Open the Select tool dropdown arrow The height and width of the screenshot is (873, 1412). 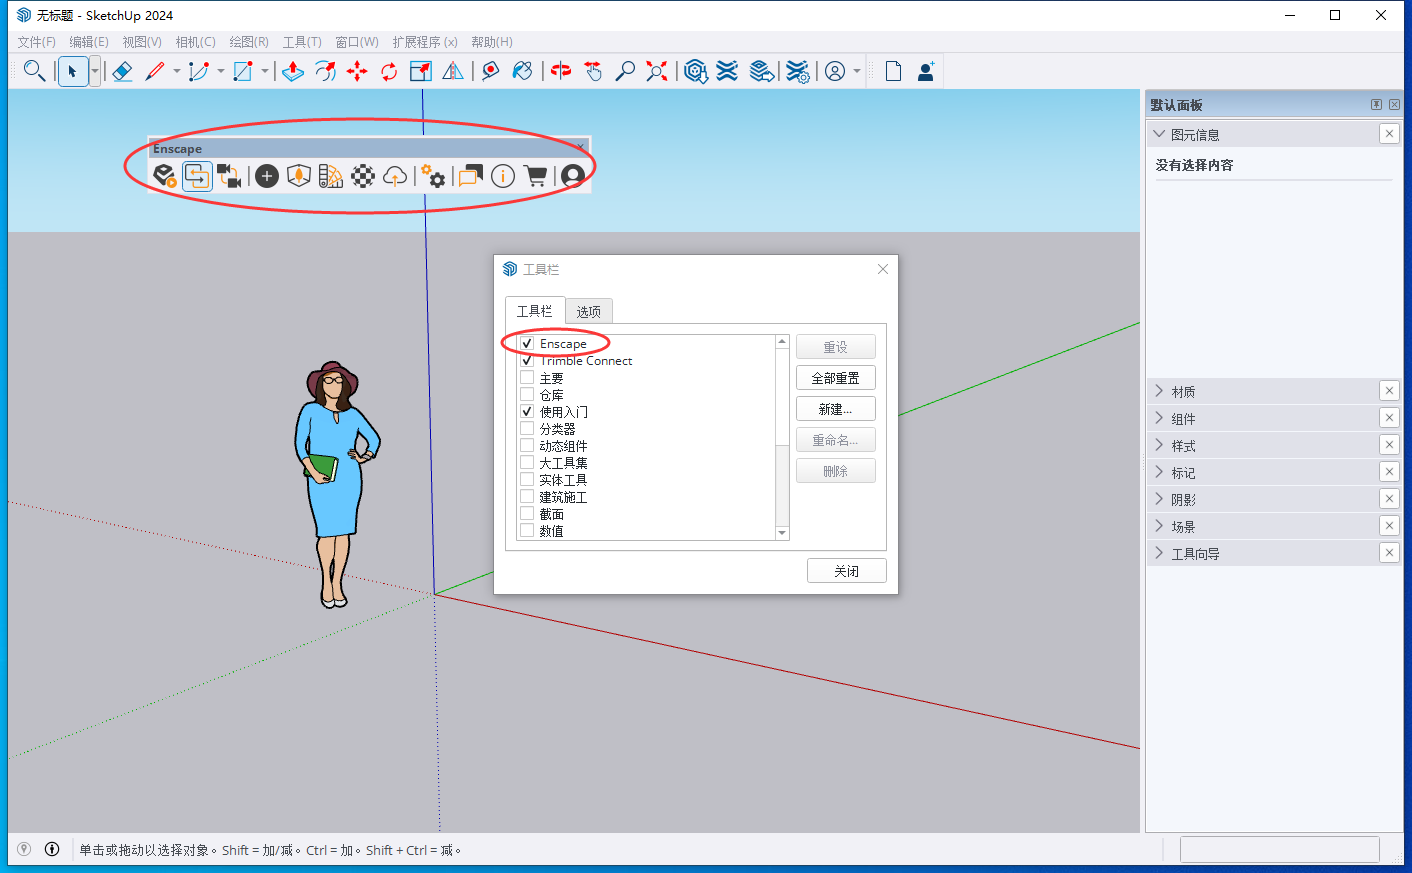coord(95,71)
